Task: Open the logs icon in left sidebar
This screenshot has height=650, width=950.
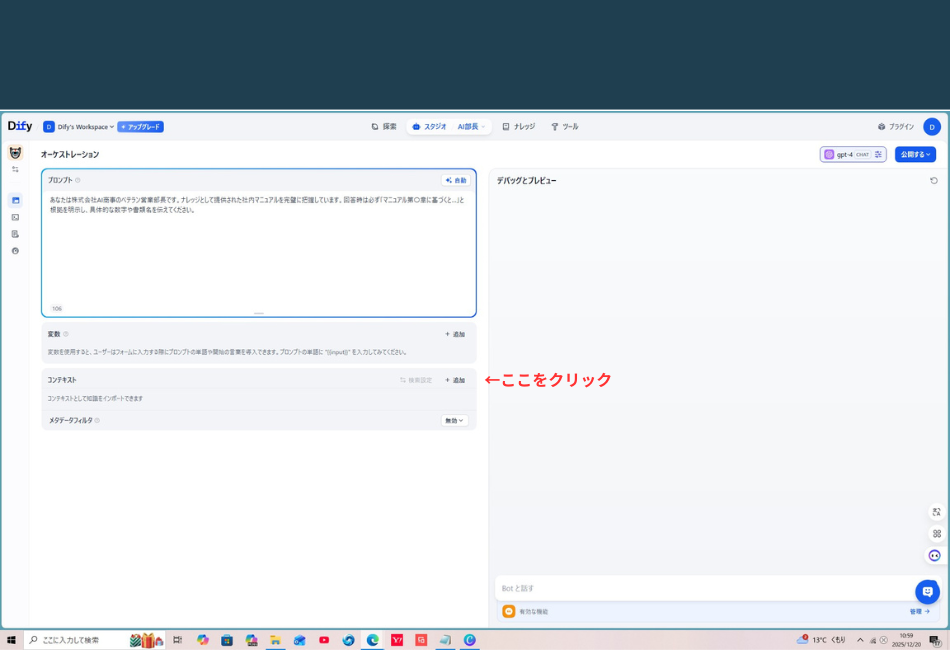Action: pyautogui.click(x=15, y=234)
